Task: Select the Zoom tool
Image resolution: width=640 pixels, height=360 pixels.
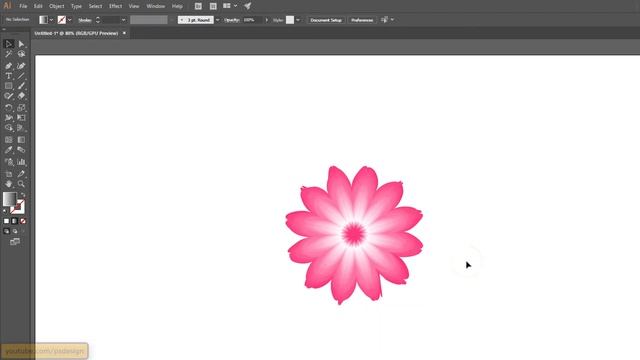Action: [21, 184]
